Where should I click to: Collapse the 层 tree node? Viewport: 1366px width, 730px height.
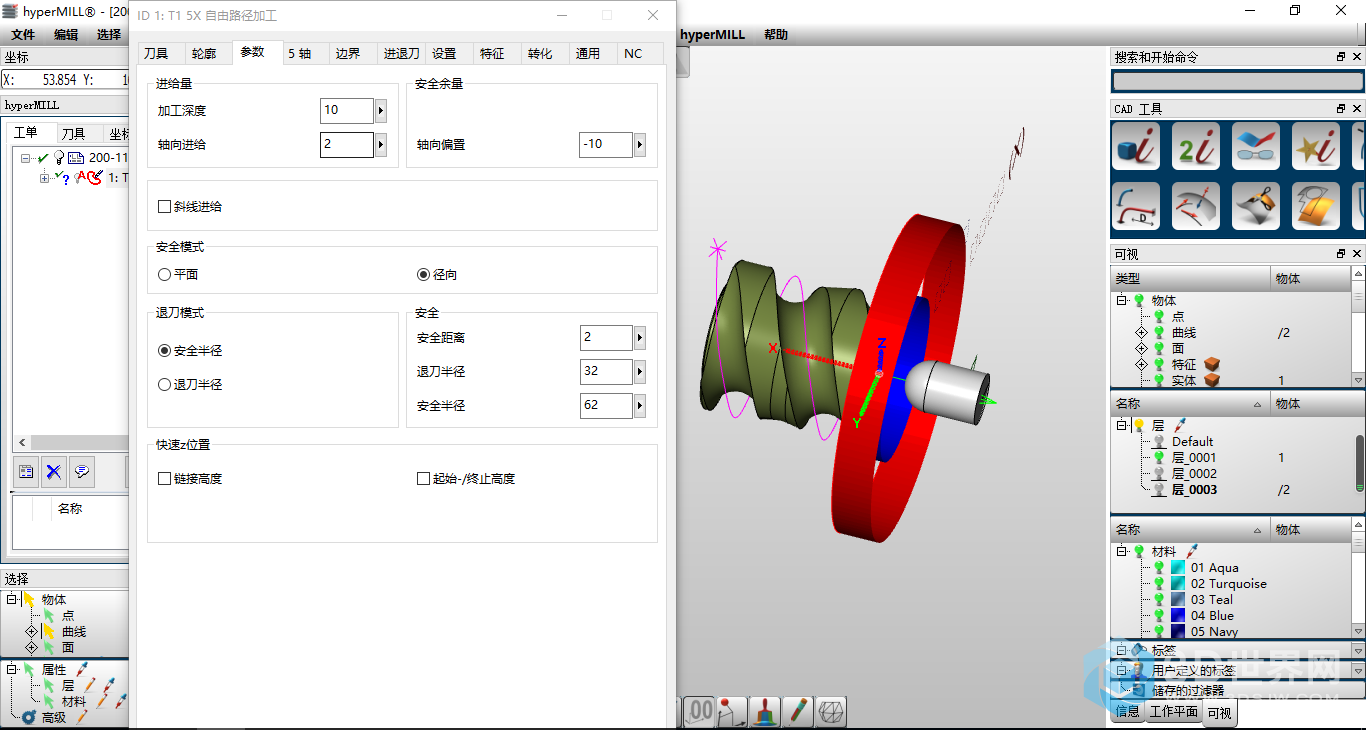point(1122,425)
